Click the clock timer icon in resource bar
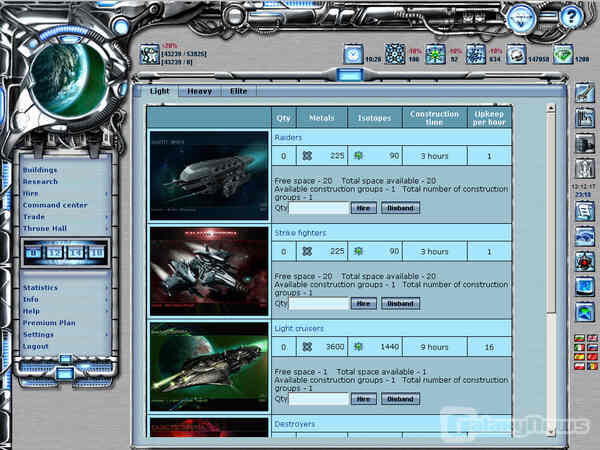This screenshot has height=450, width=600. tap(353, 54)
